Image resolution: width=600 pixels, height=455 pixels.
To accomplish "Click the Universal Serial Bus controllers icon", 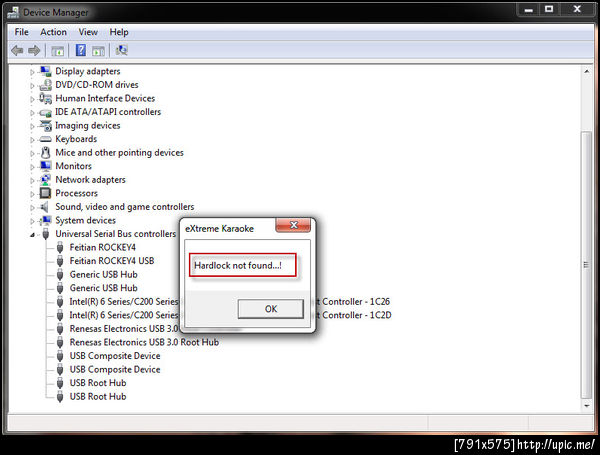I will [46, 234].
